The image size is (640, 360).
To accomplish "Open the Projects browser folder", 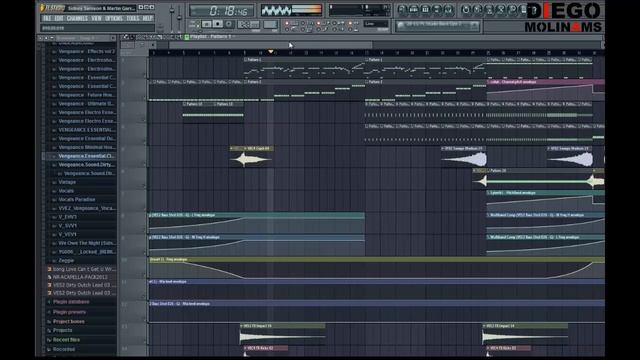I will coord(62,330).
